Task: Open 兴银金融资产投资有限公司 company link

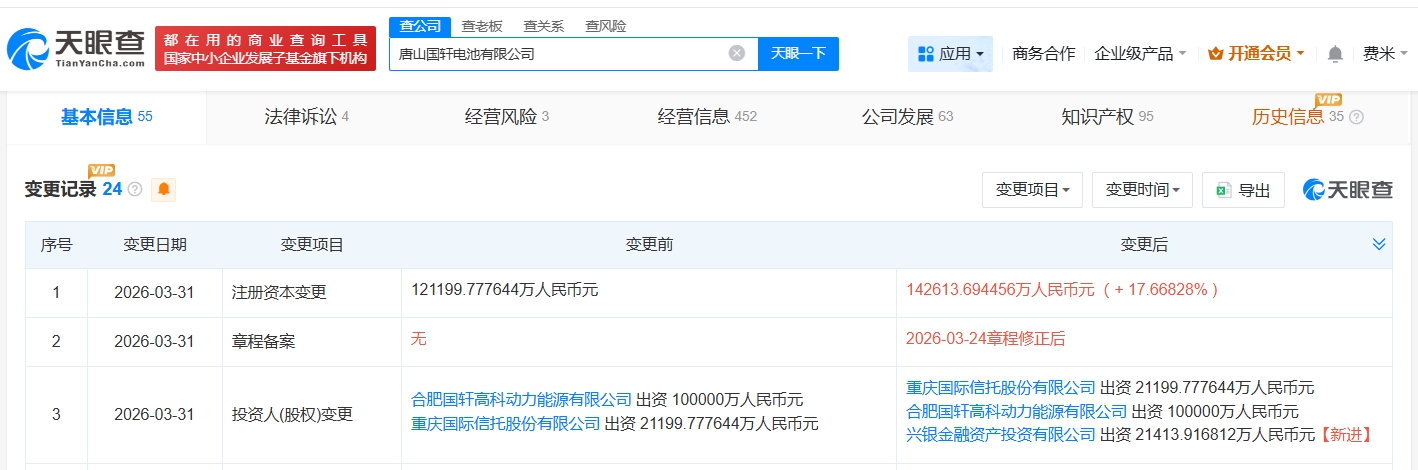Action: pyautogui.click(x=1001, y=435)
